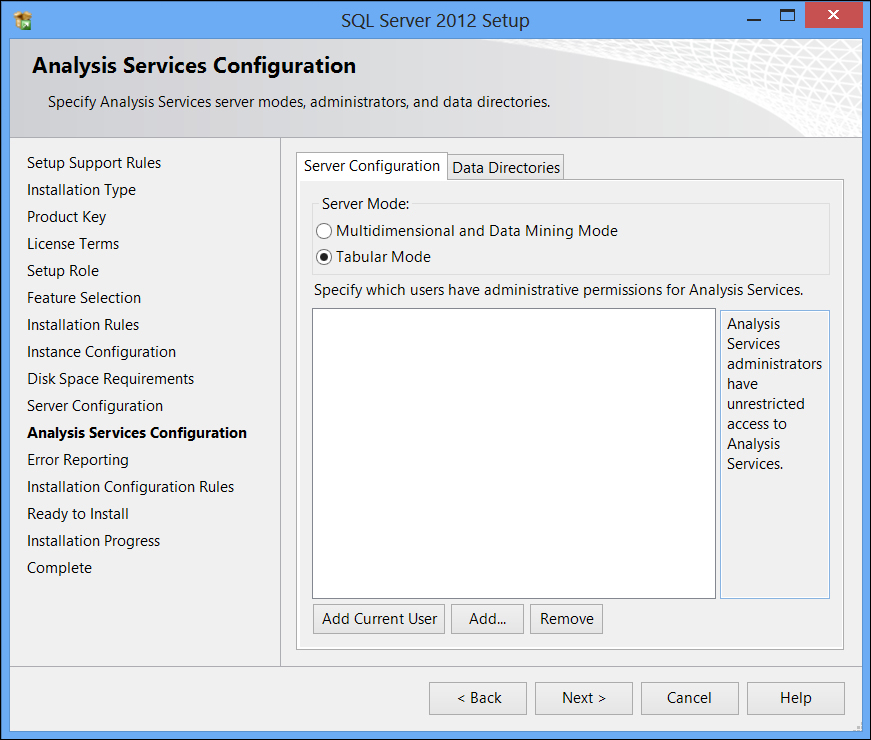Click the Setup Role step

point(63,271)
